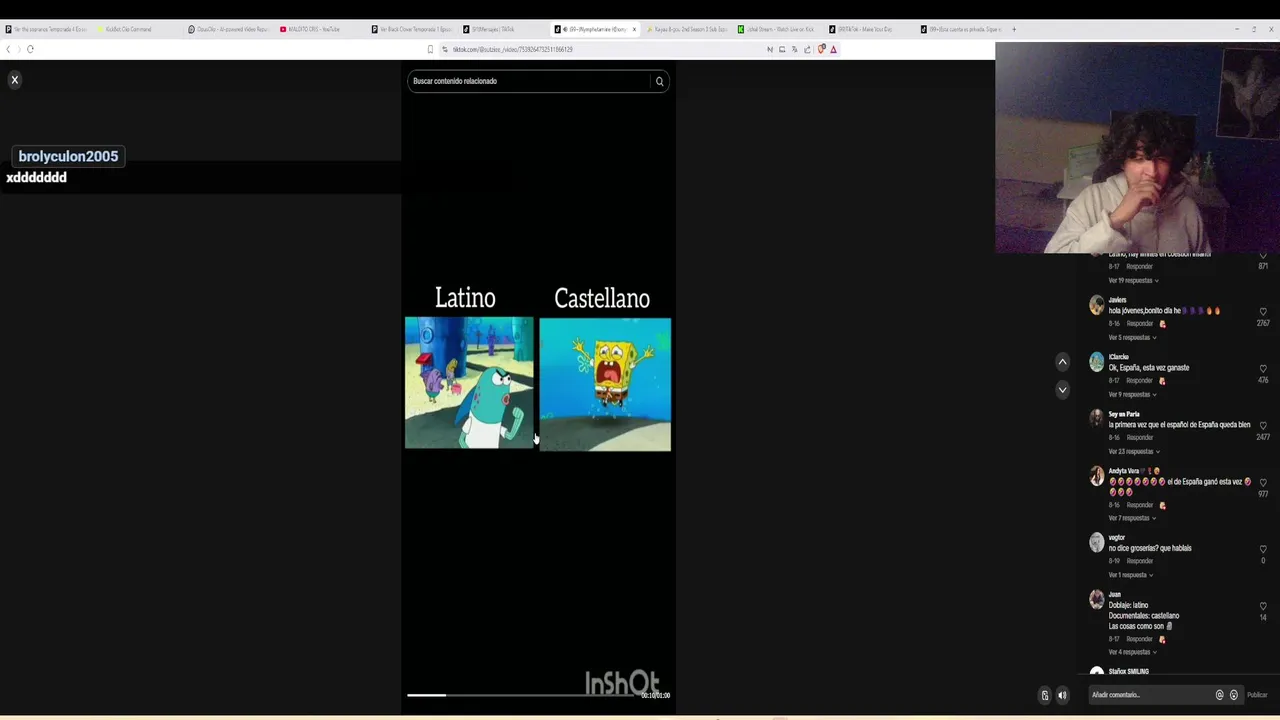The height and width of the screenshot is (720, 1280).
Task: Reply to Javiers' comment via Responder
Action: pyautogui.click(x=1140, y=324)
